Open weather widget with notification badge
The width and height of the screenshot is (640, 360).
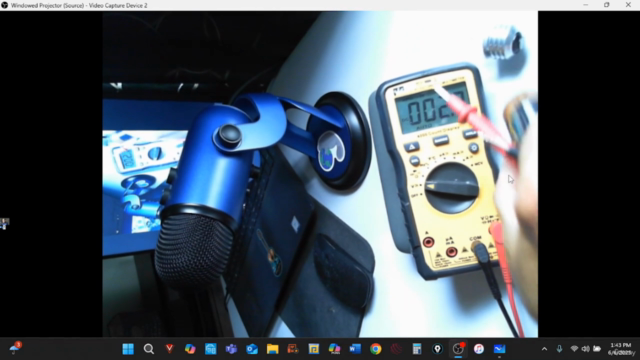(x=15, y=348)
